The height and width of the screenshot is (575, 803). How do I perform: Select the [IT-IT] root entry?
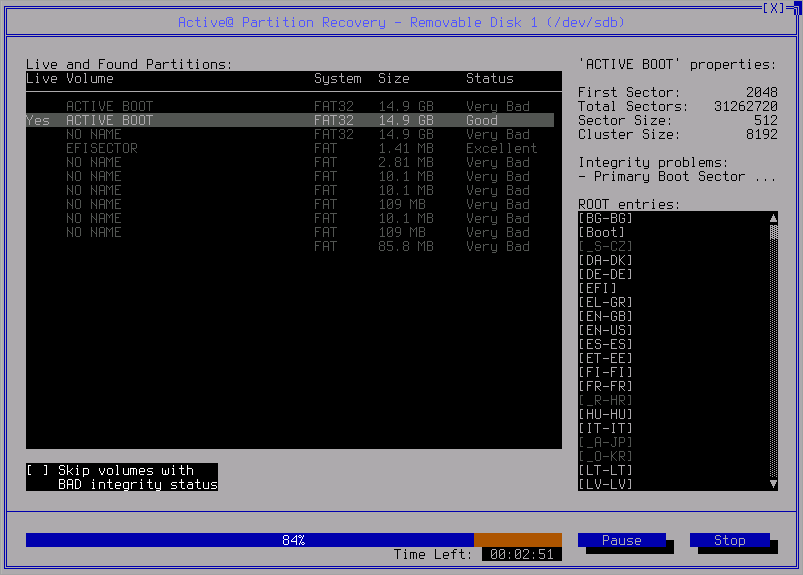click(x=605, y=428)
